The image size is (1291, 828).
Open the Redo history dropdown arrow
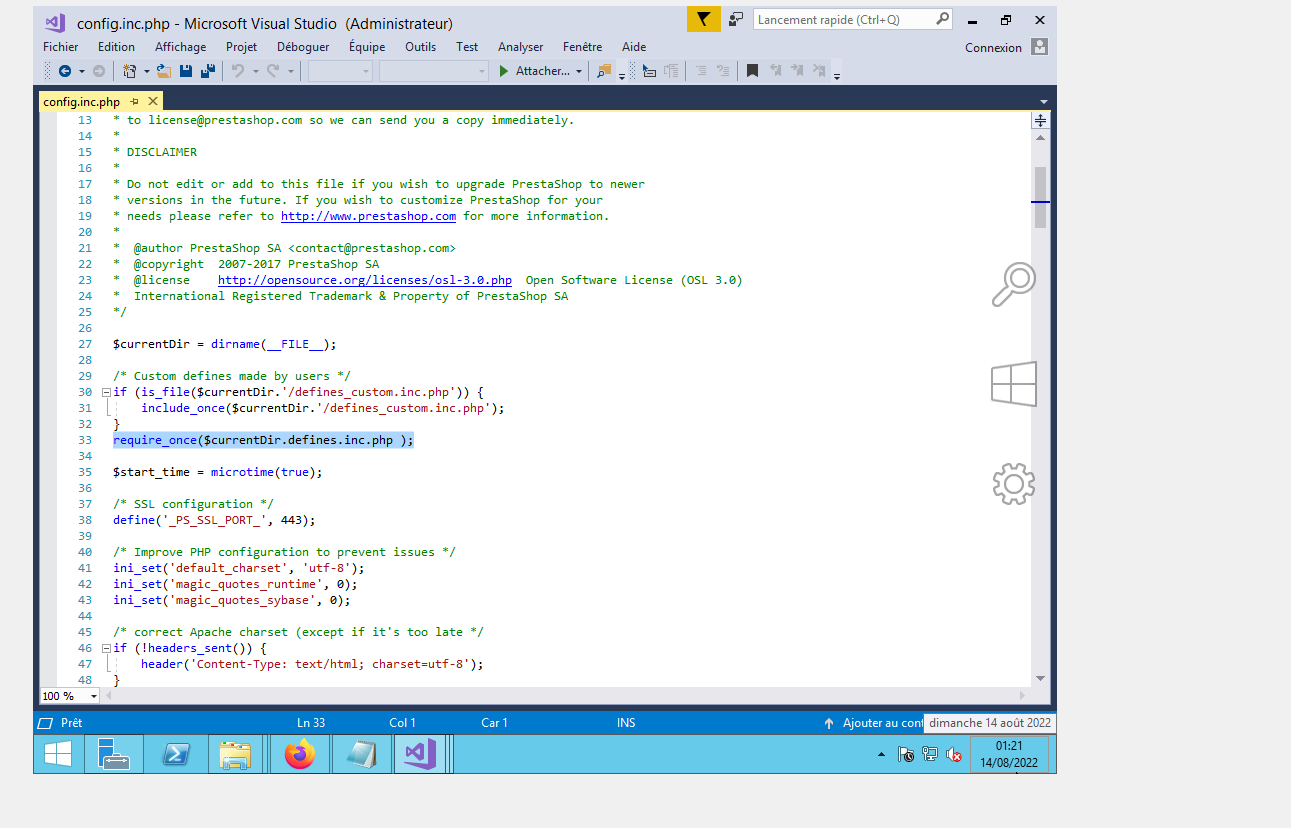click(x=291, y=71)
